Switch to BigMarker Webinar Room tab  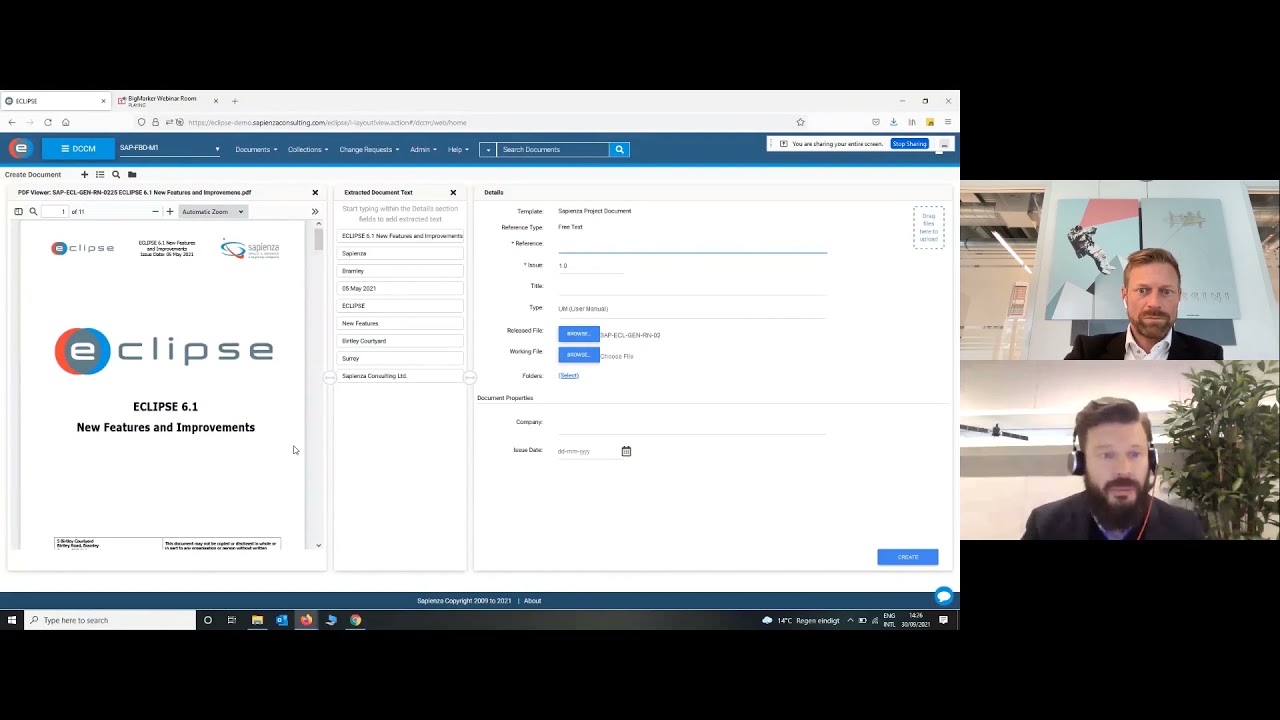coord(163,101)
